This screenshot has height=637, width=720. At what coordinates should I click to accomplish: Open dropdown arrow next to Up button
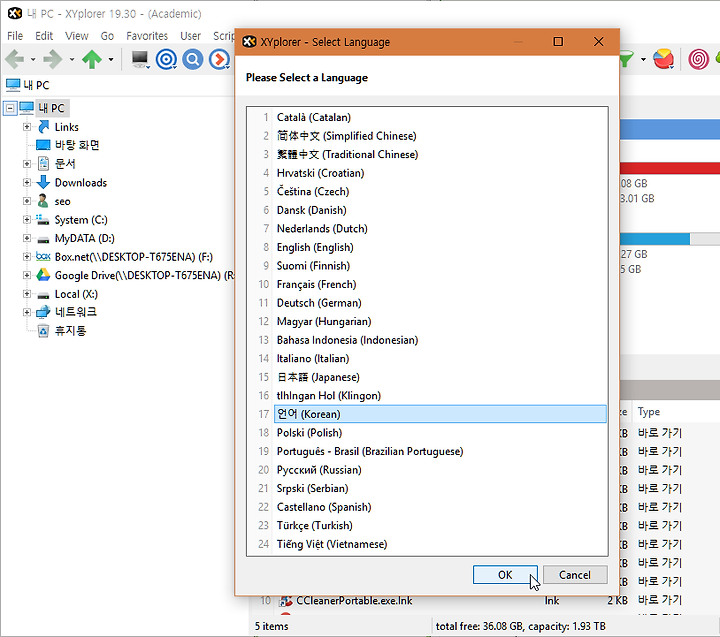tap(111, 60)
